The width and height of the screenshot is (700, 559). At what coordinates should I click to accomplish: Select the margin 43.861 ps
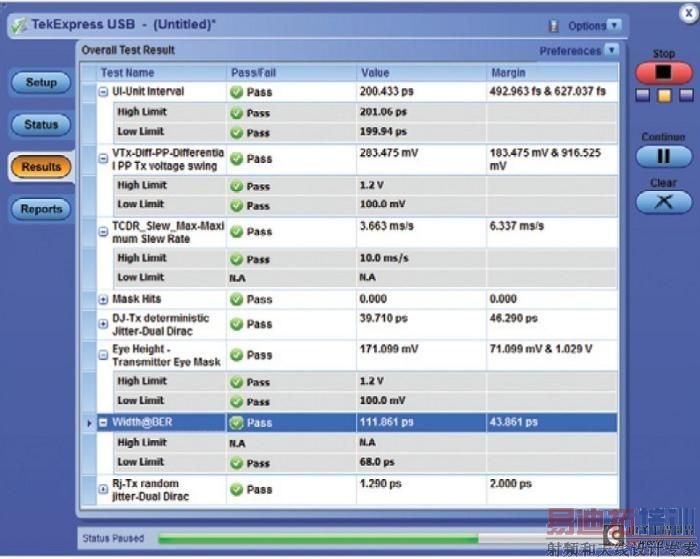(x=513, y=422)
